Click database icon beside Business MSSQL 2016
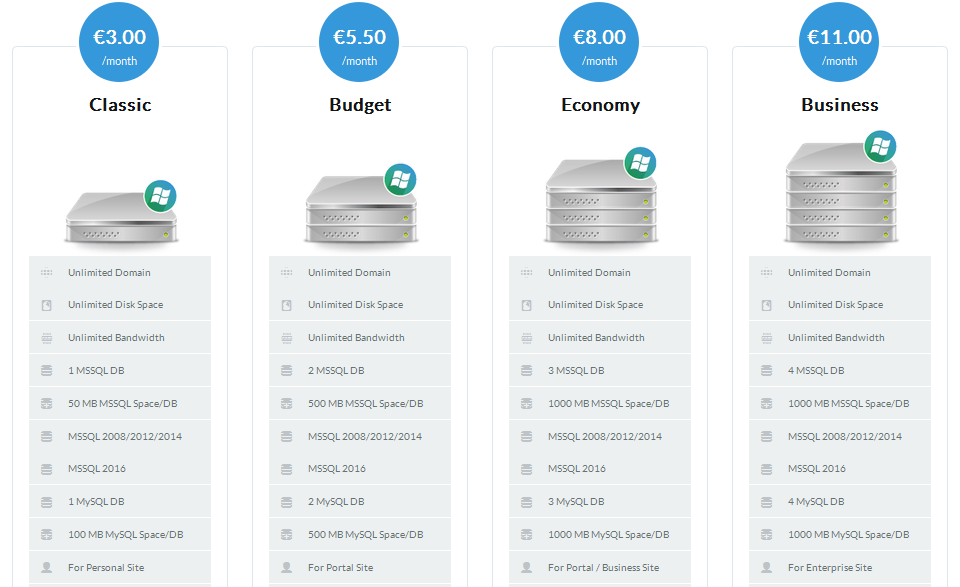Image resolution: width=960 pixels, height=587 pixels. coord(767,469)
